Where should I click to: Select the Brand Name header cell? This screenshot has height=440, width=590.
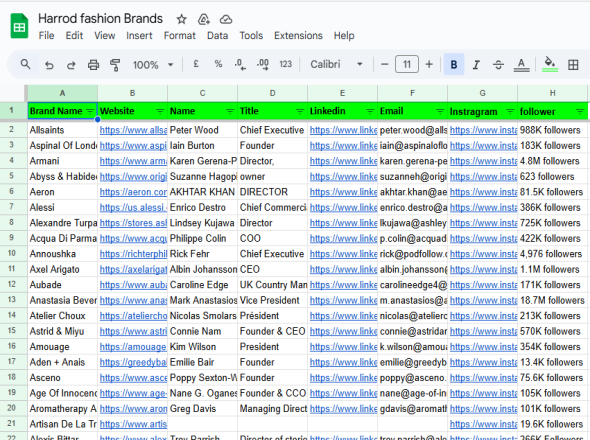point(62,111)
